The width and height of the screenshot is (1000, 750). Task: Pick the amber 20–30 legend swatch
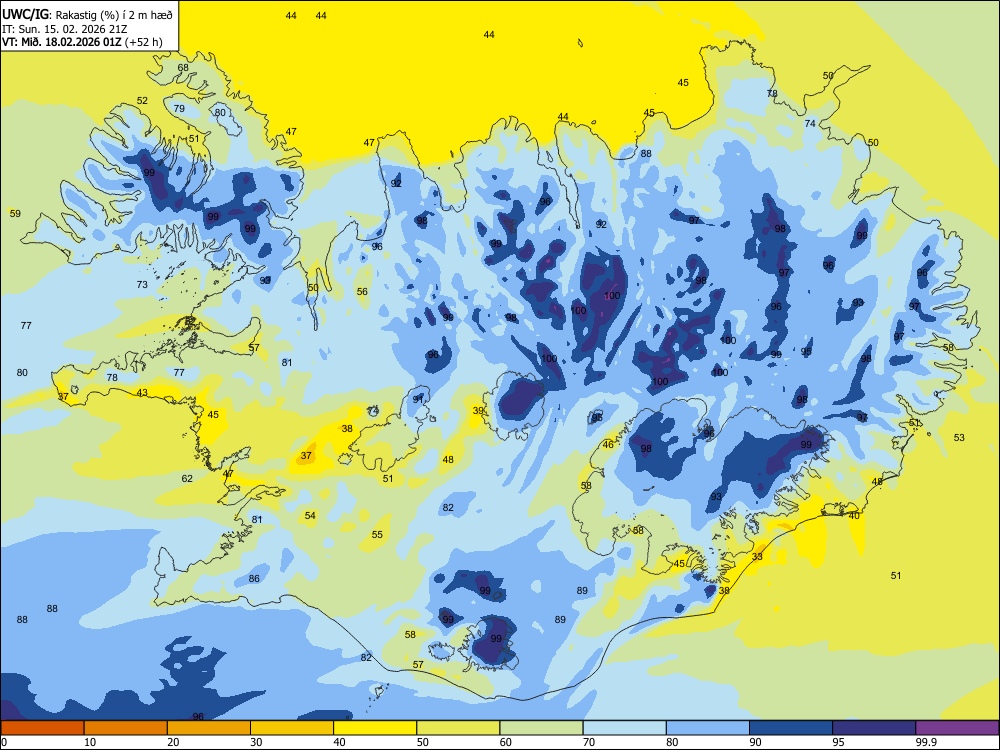[x=209, y=728]
